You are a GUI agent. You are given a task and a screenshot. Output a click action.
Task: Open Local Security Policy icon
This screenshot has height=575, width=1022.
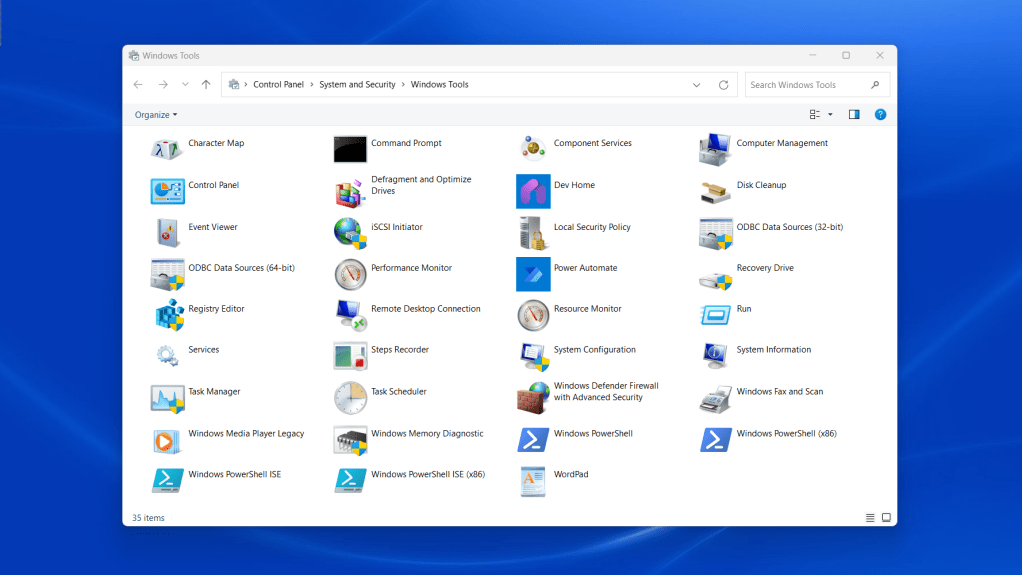(533, 233)
